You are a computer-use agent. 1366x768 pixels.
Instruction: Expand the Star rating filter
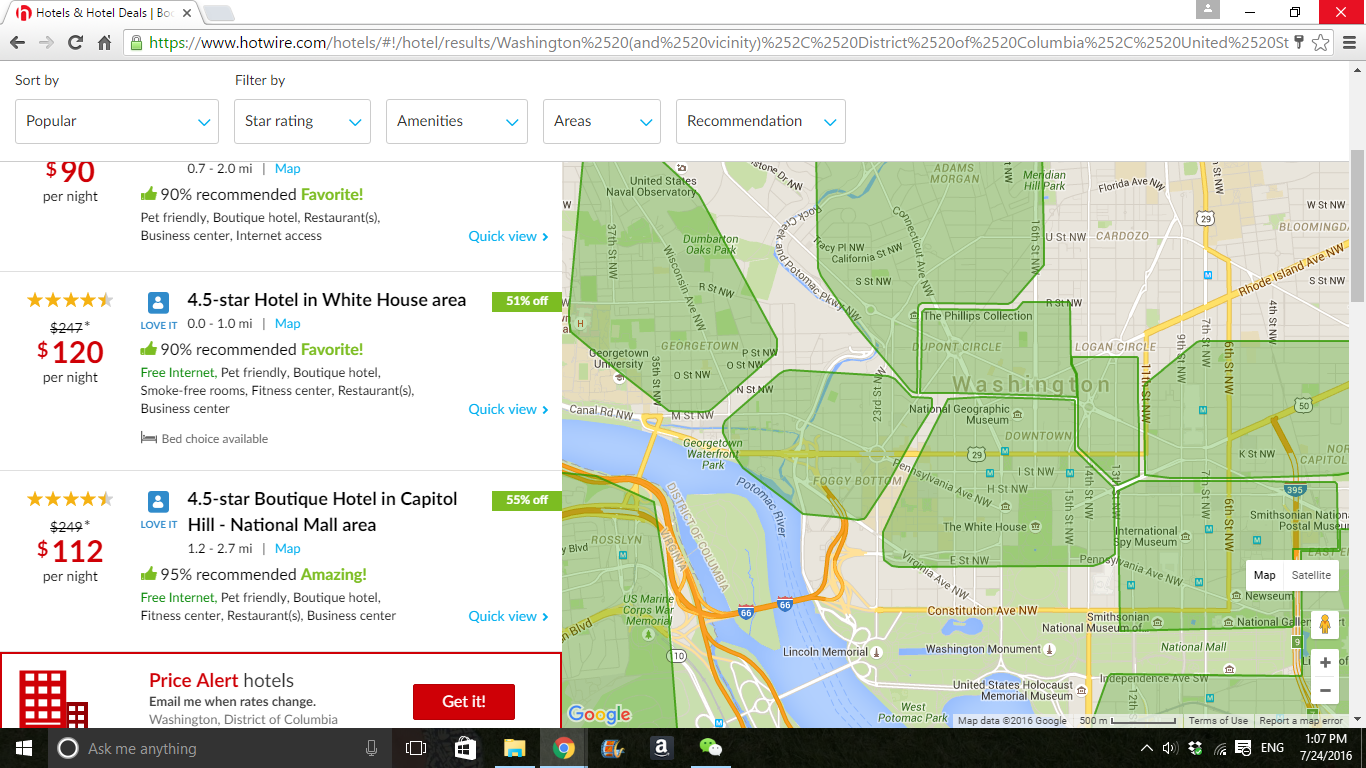[x=302, y=121]
